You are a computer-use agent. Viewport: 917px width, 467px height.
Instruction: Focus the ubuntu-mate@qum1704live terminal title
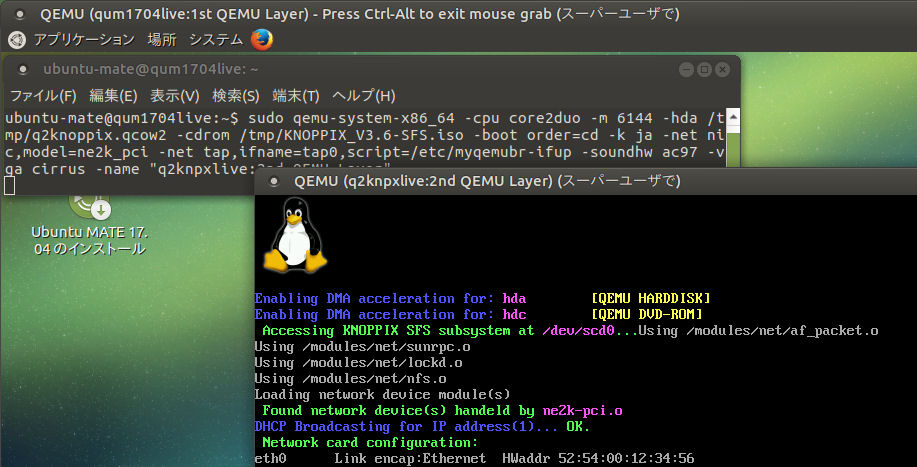[x=151, y=70]
